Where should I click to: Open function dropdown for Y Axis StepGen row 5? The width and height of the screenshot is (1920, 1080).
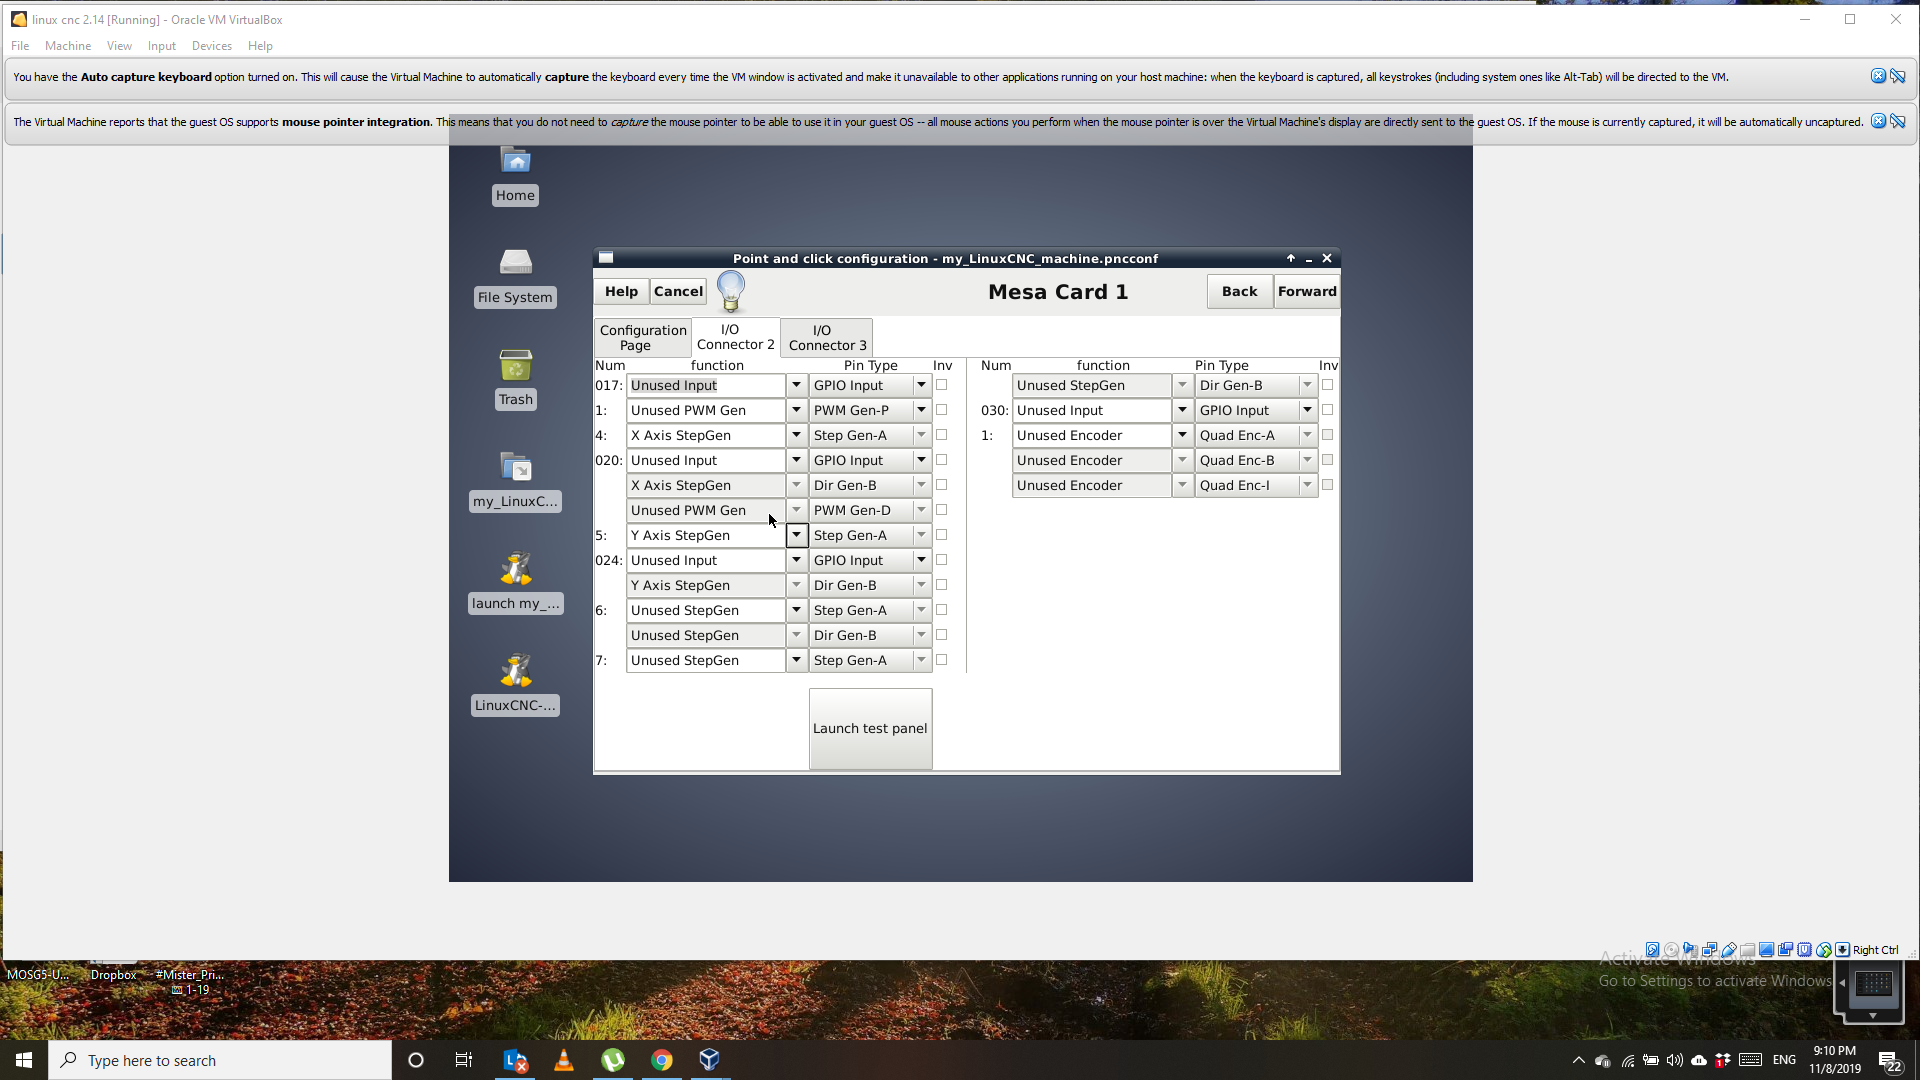(x=796, y=535)
